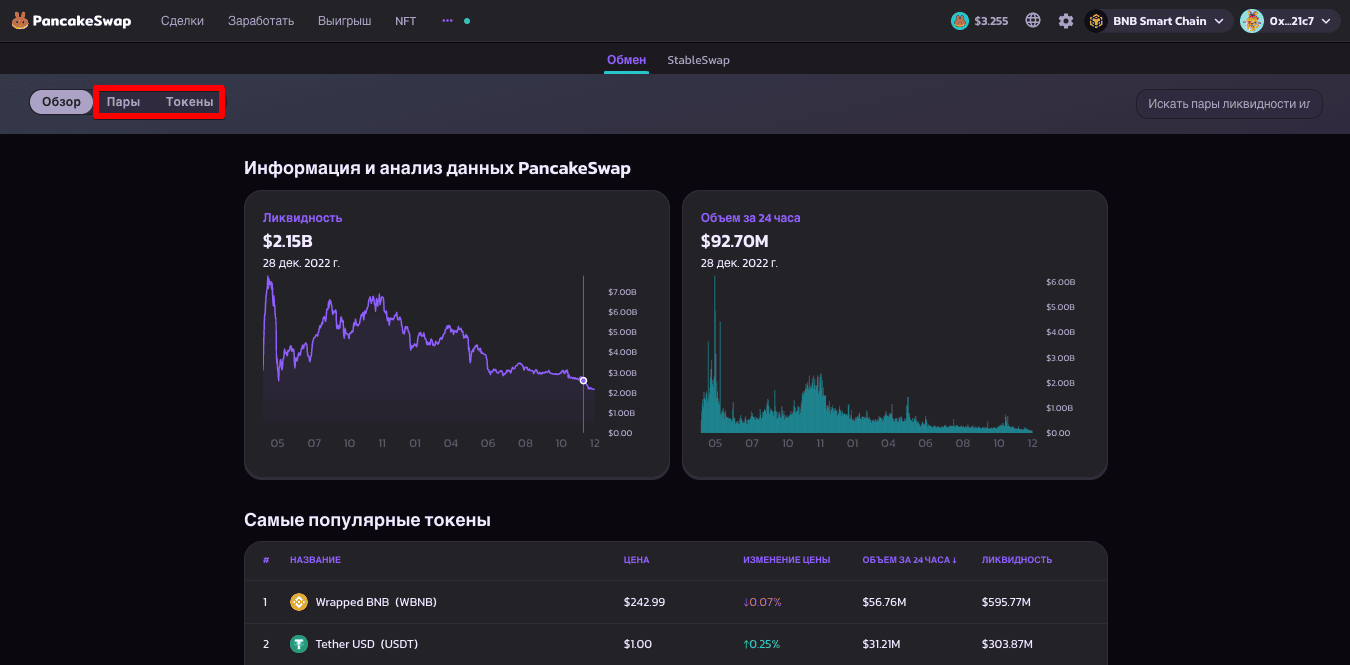The image size is (1350, 665).
Task: Click the Ликвидность chart title
Action: click(302, 217)
